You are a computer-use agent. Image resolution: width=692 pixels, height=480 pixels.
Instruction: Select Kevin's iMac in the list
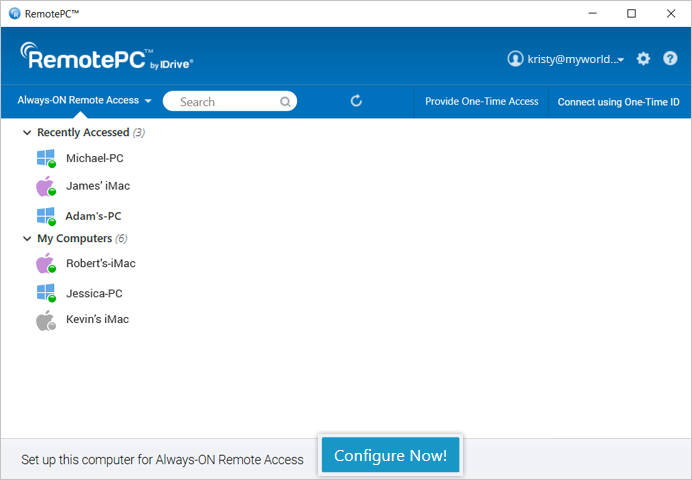(x=97, y=320)
